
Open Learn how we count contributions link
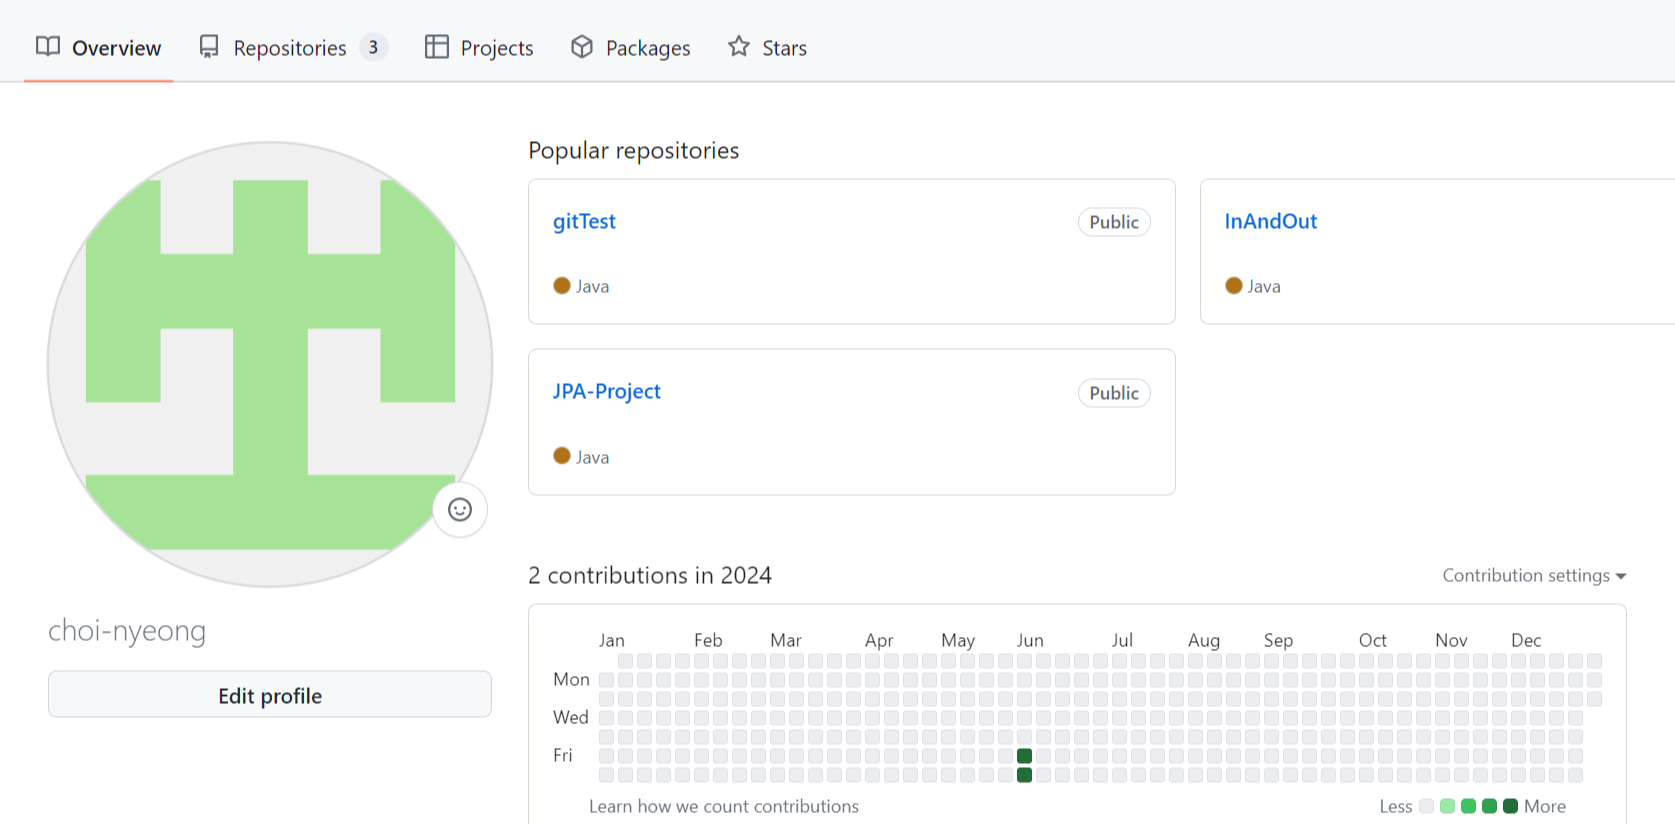pos(724,806)
